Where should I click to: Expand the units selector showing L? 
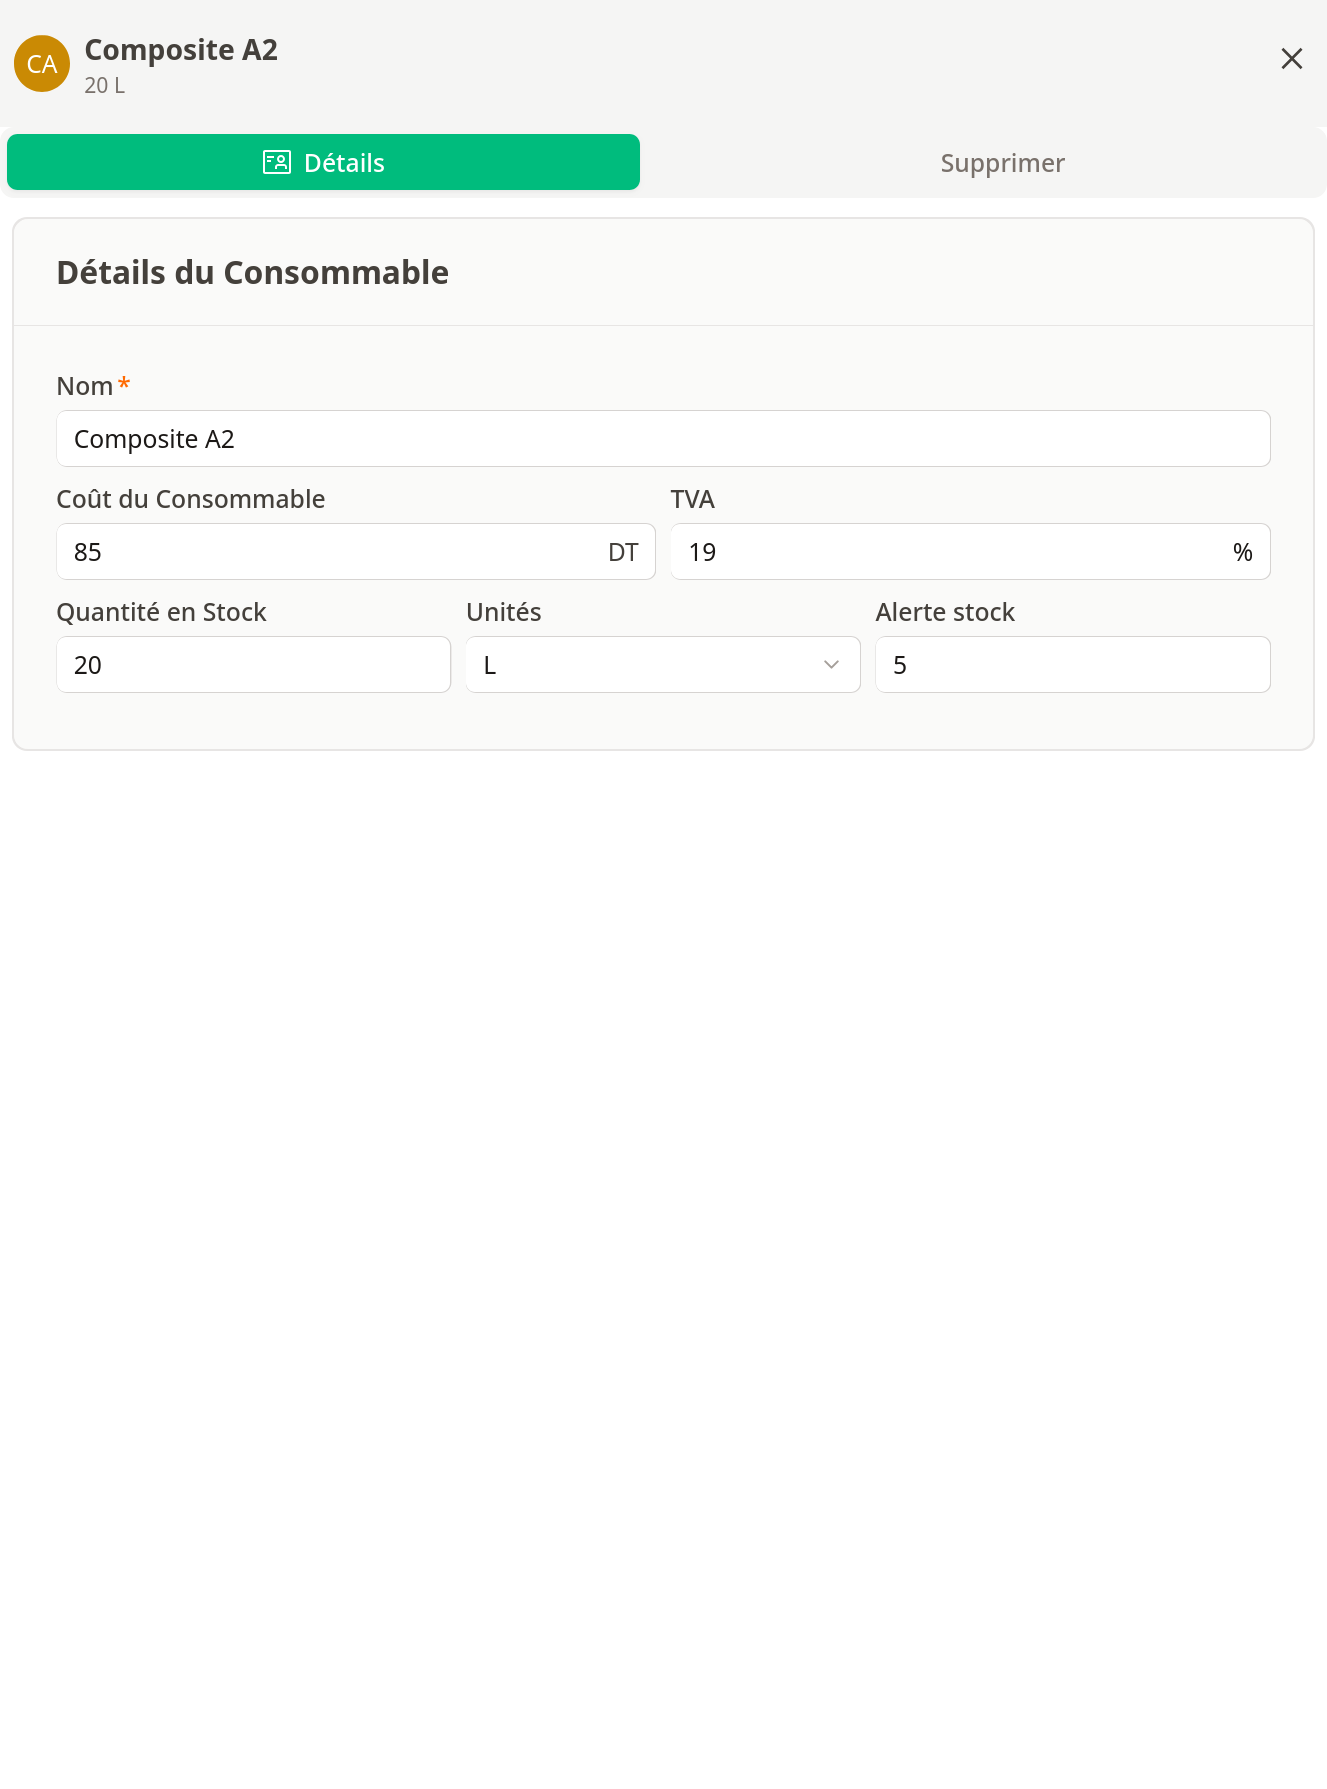(x=660, y=664)
